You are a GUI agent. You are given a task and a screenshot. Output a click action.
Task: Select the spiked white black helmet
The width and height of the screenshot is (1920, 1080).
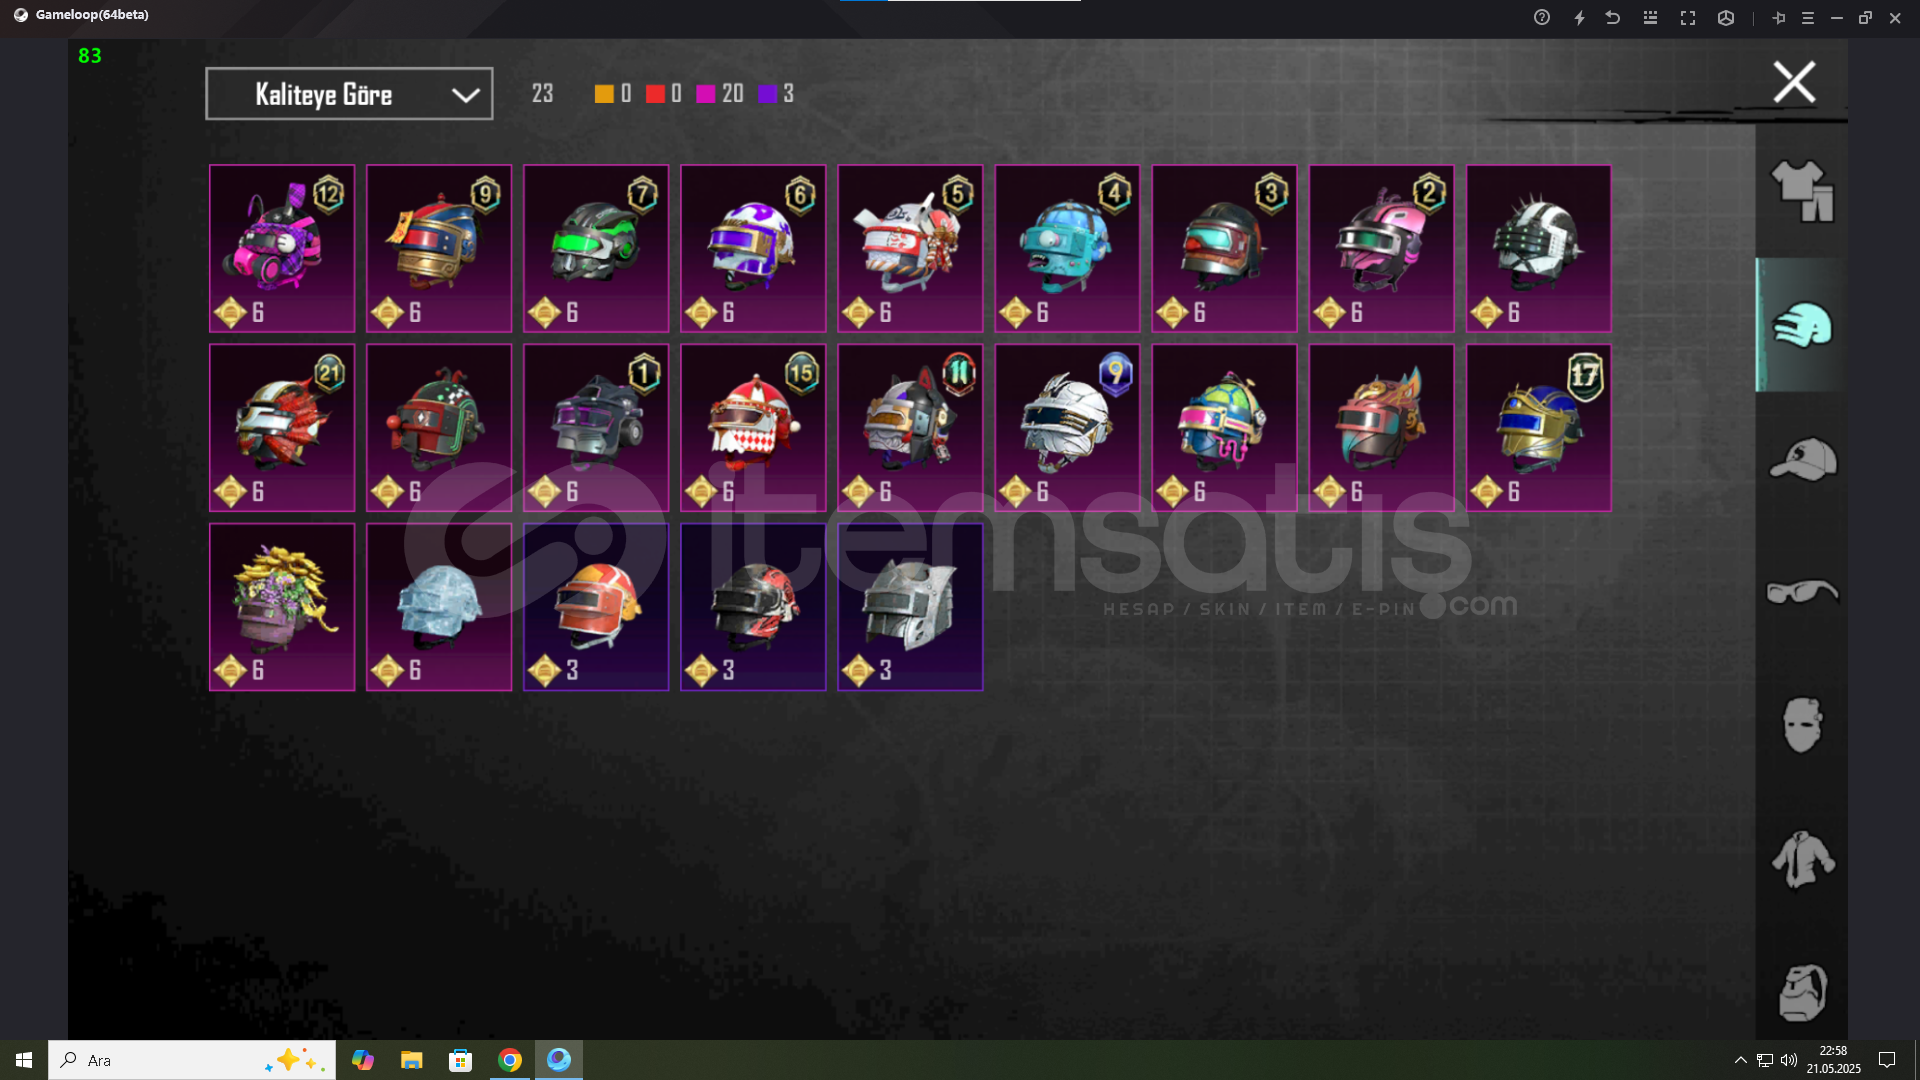[1538, 248]
